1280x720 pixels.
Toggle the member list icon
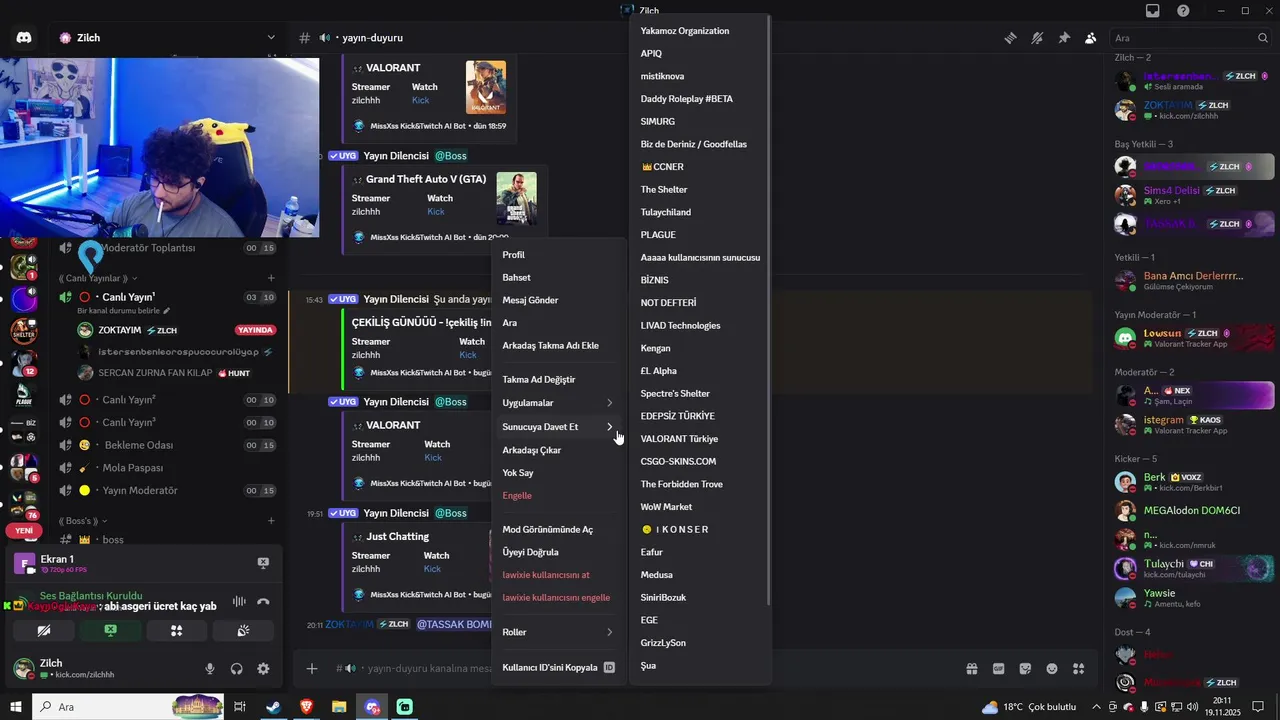(1091, 38)
